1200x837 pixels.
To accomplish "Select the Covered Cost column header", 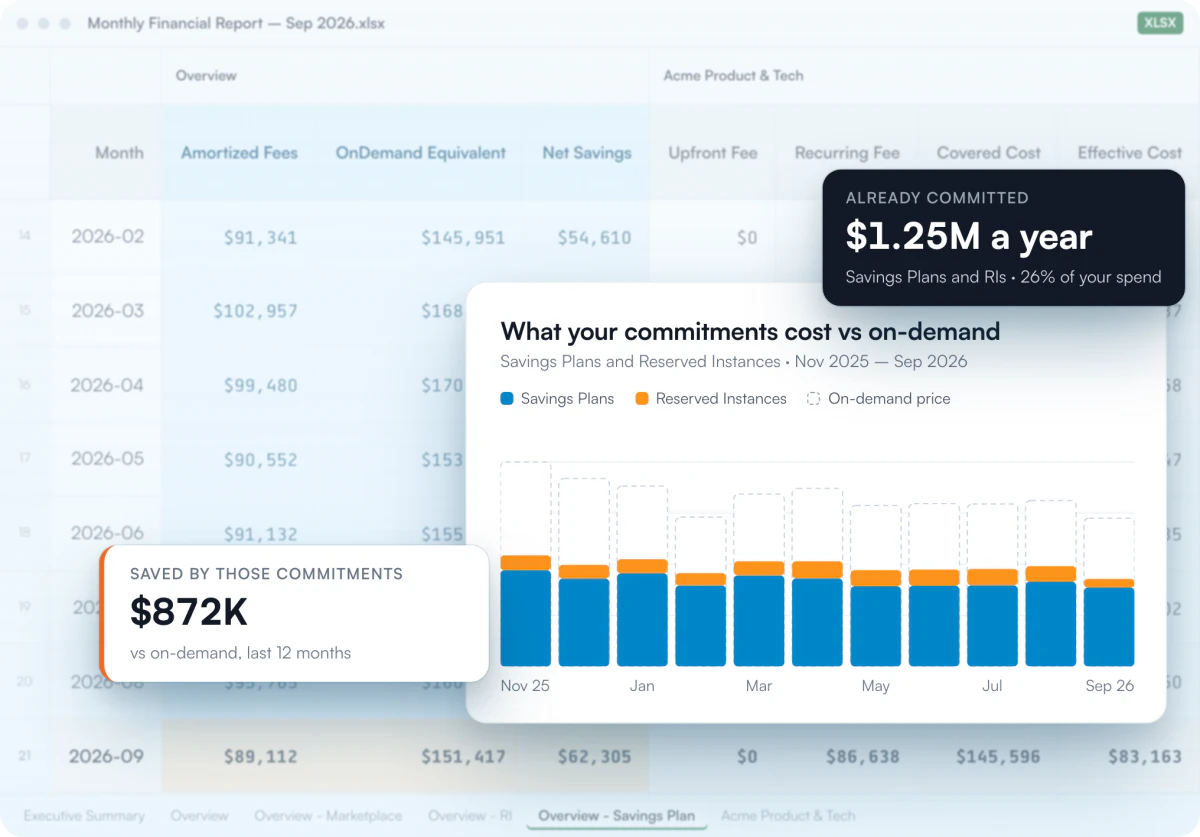I will (x=989, y=153).
